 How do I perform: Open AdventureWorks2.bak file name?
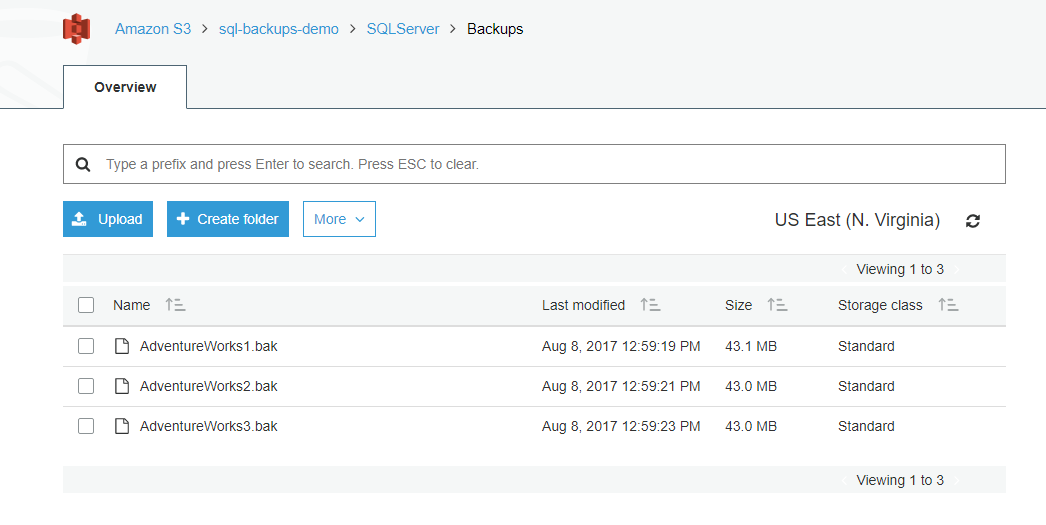point(209,386)
